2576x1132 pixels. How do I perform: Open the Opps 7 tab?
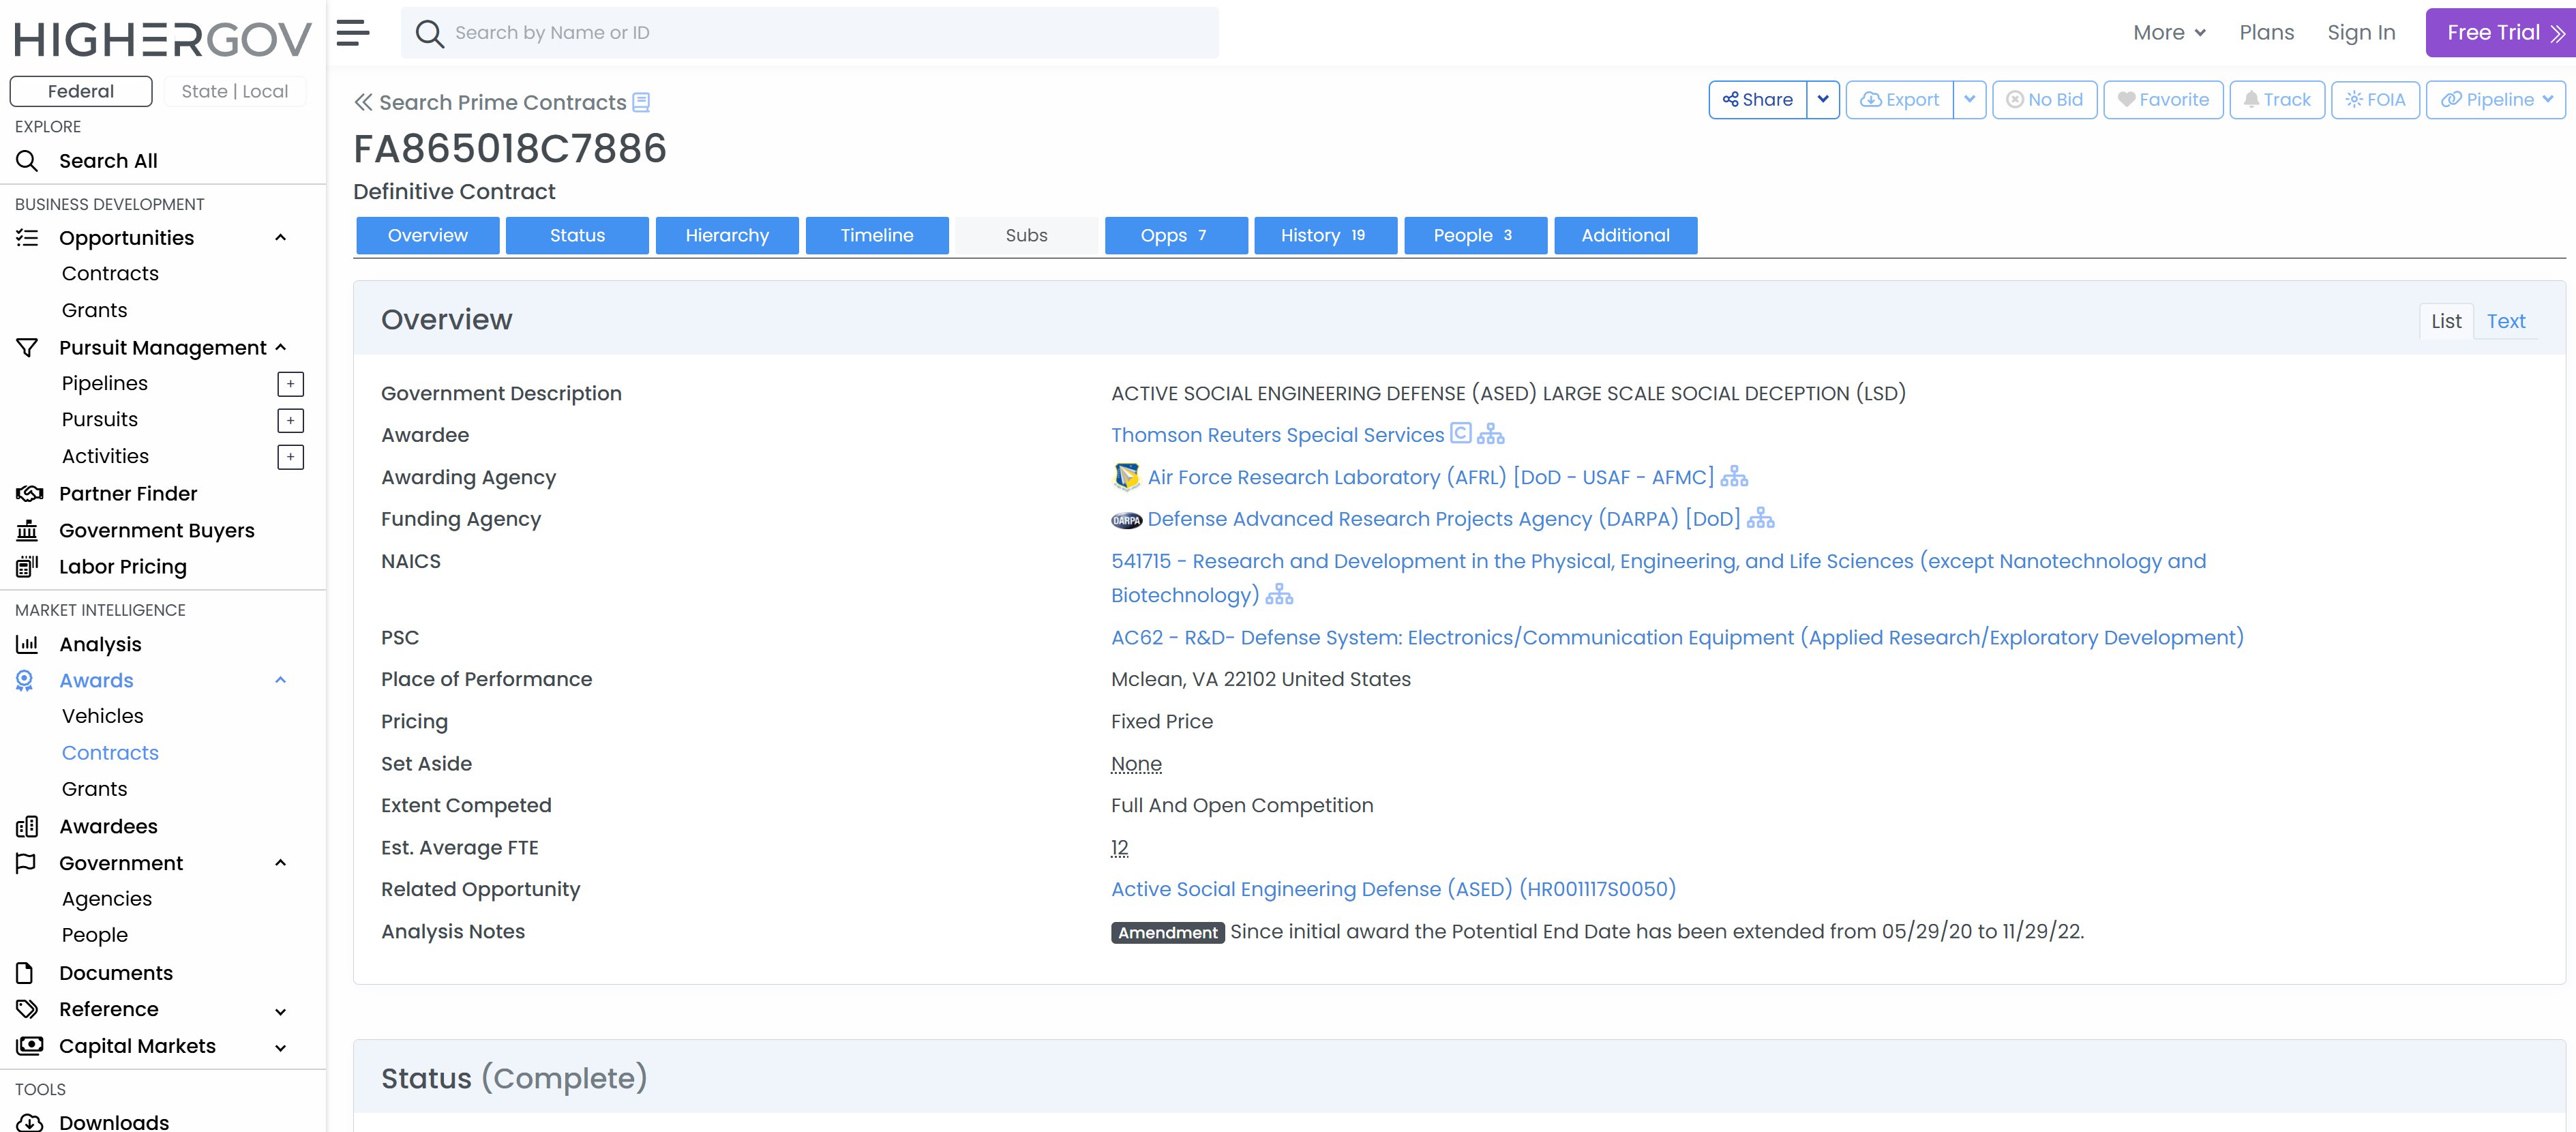[1176, 236]
